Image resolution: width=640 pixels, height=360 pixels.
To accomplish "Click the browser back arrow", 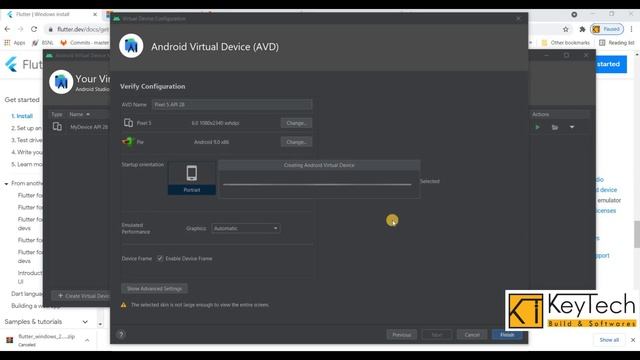I will 7,29.
